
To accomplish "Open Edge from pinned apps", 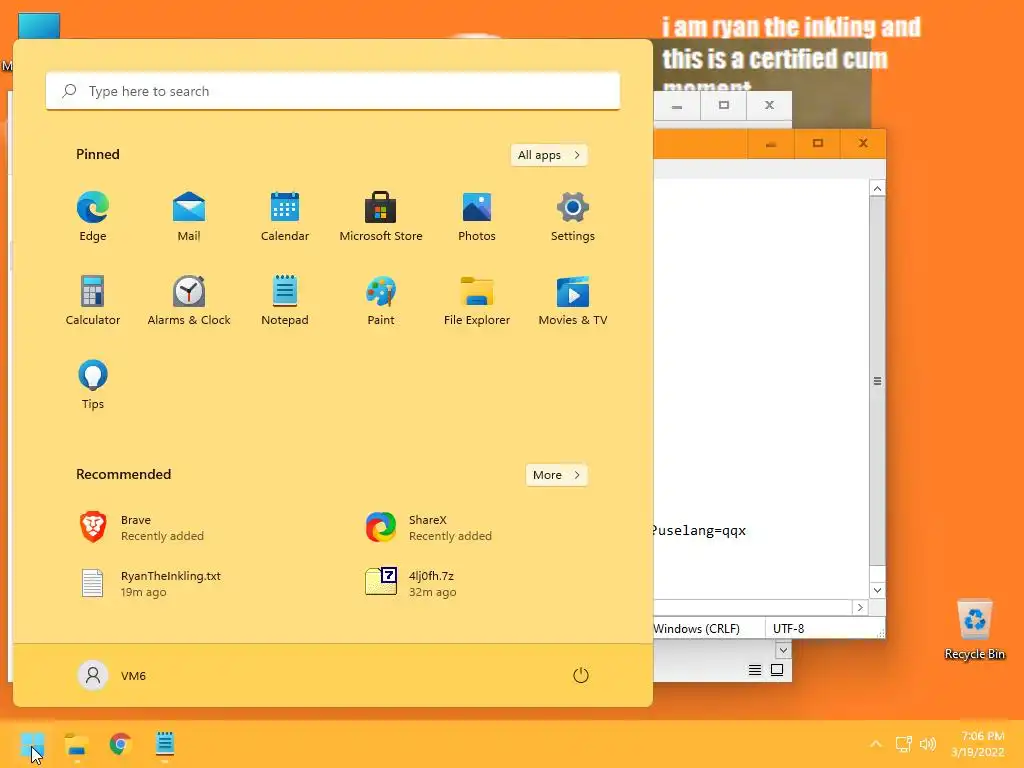I will 93,217.
